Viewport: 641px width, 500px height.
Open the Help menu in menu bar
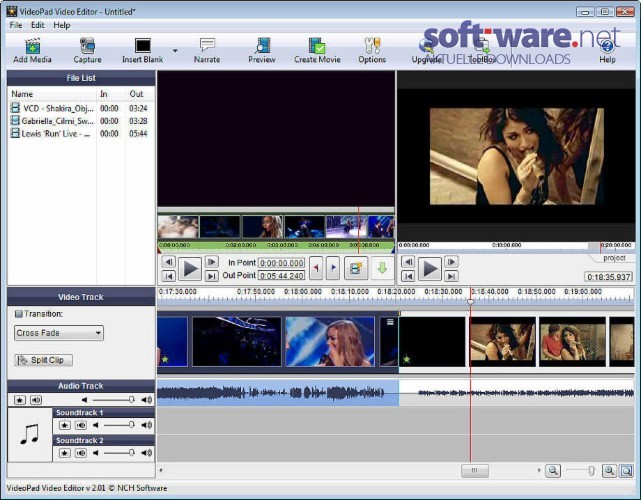[x=62, y=25]
